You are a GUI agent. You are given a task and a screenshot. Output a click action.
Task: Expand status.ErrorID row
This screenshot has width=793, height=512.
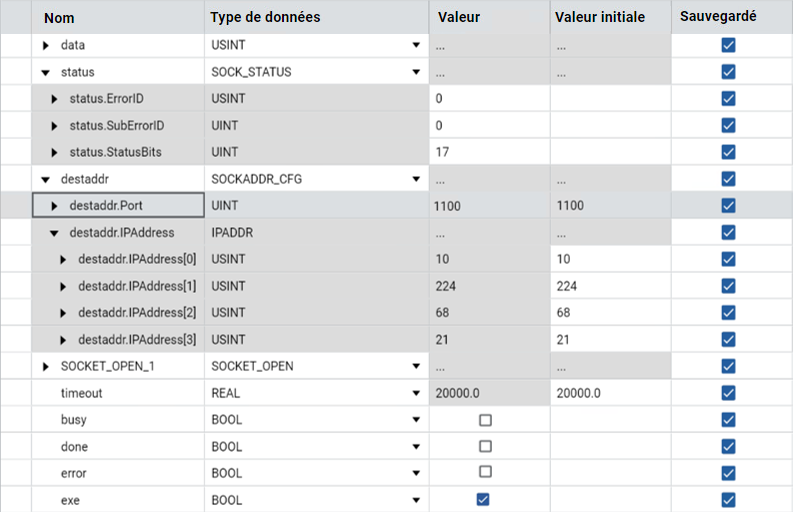point(55,99)
